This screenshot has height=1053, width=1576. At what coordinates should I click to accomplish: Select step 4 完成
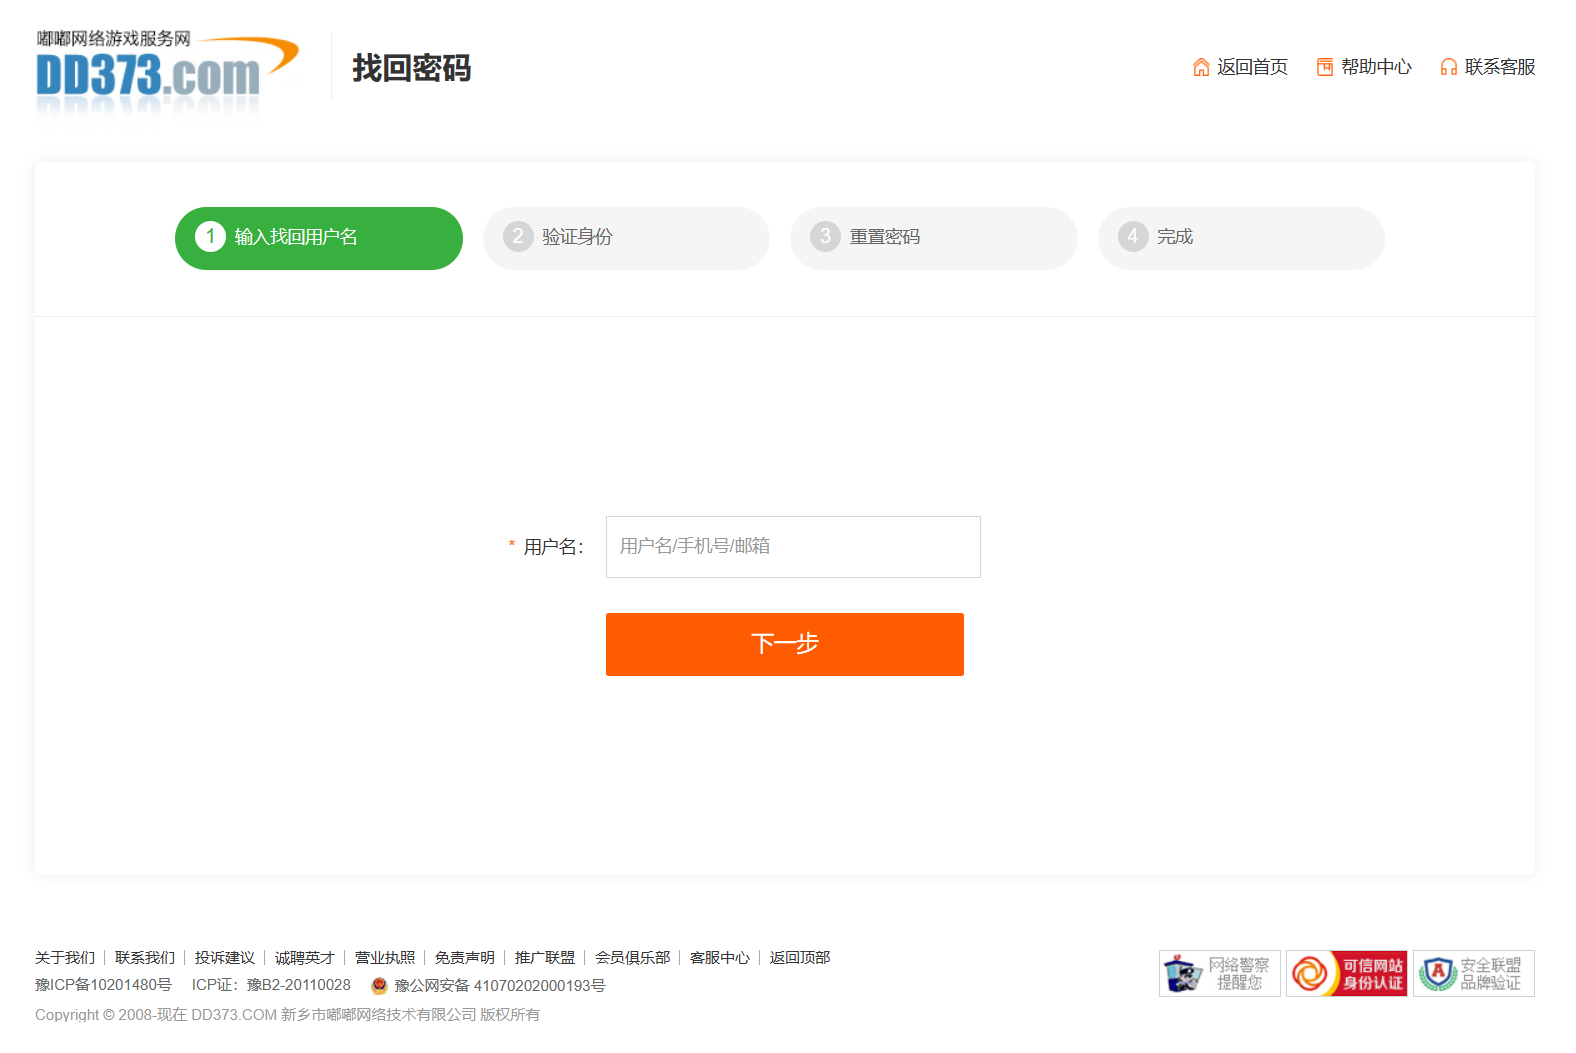pos(1241,238)
